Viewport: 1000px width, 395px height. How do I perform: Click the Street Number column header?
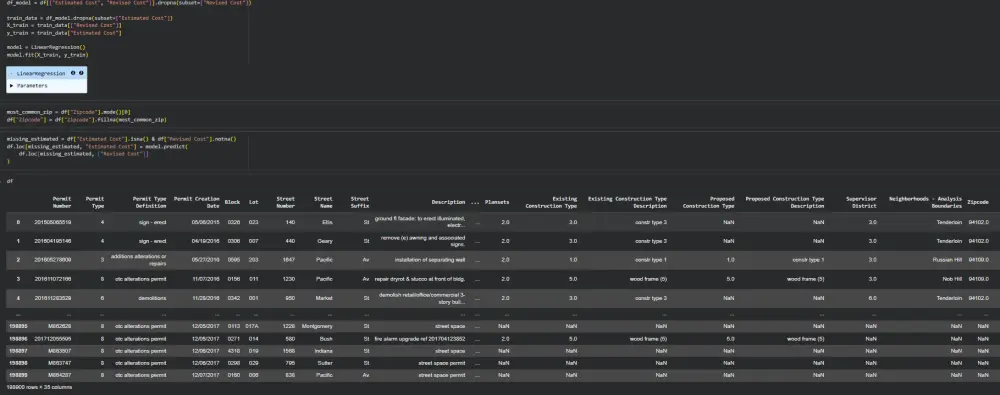point(285,202)
